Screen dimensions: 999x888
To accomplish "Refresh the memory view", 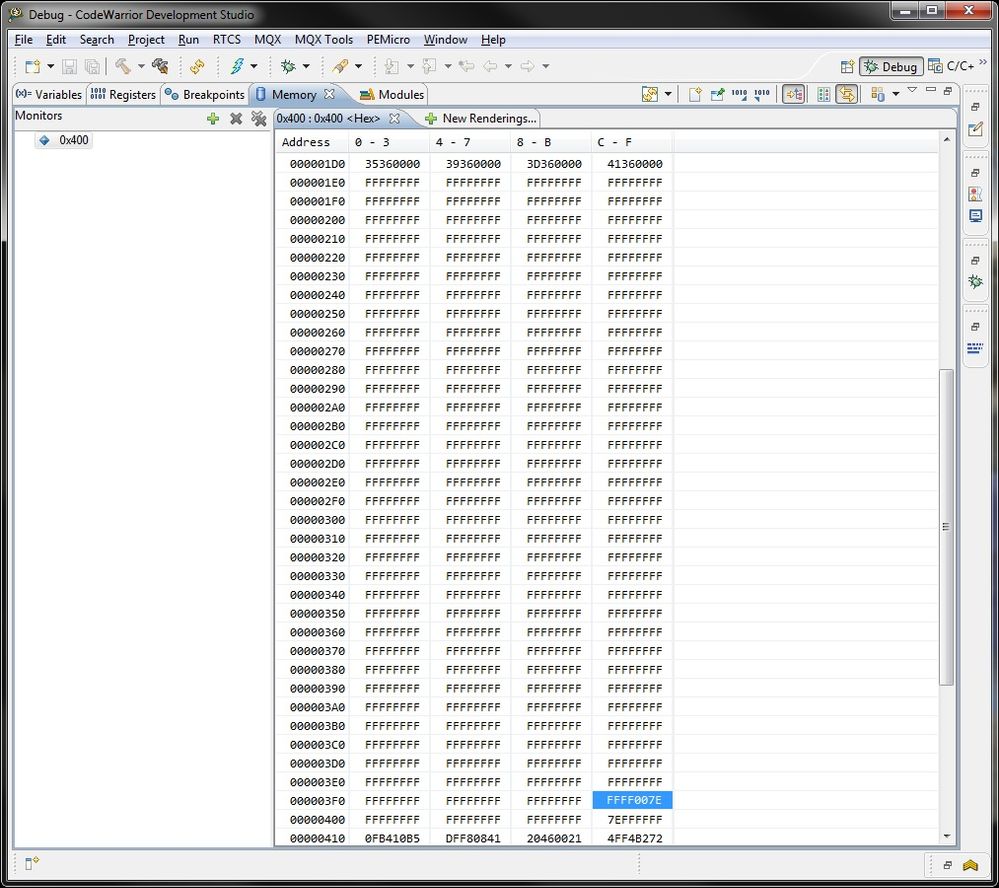I will [x=652, y=93].
